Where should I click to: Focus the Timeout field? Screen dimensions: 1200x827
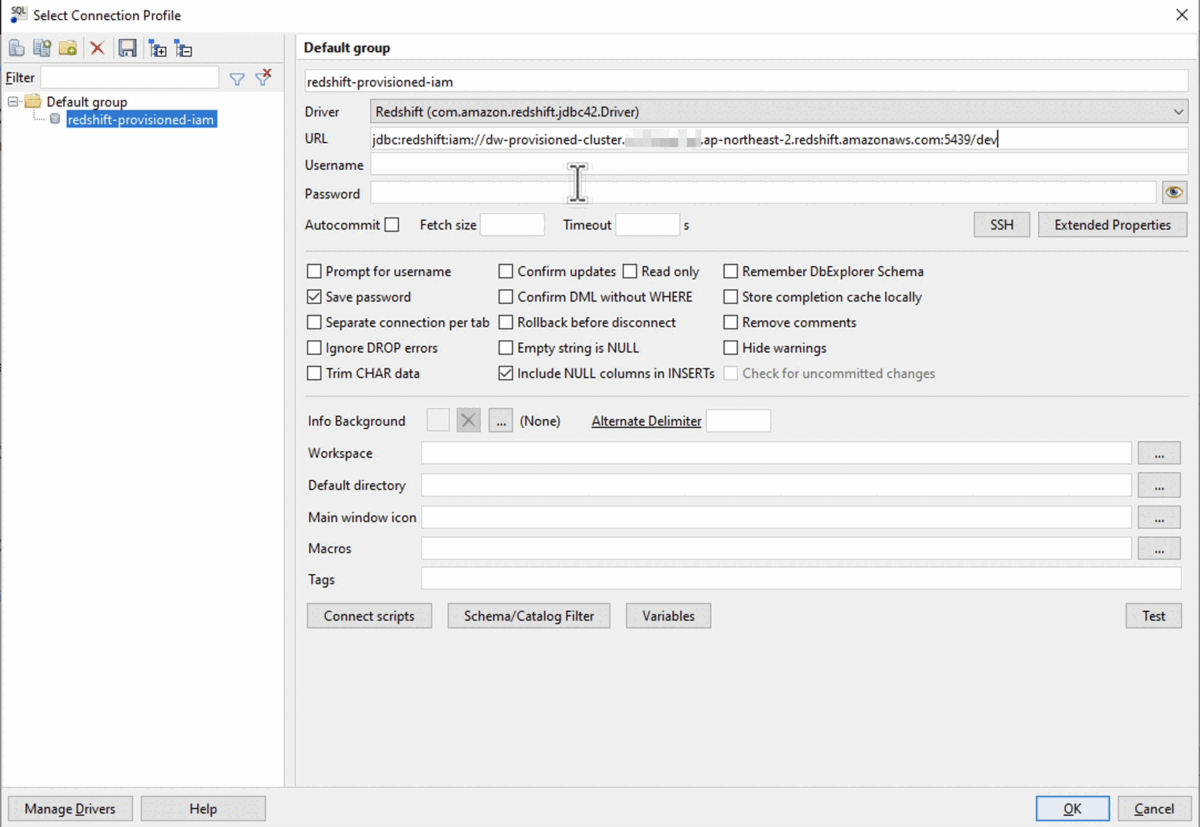[647, 225]
